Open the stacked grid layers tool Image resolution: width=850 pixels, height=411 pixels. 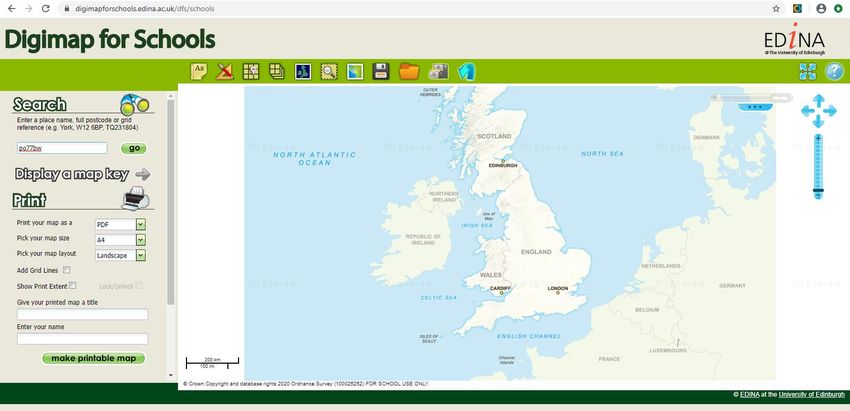click(x=276, y=71)
